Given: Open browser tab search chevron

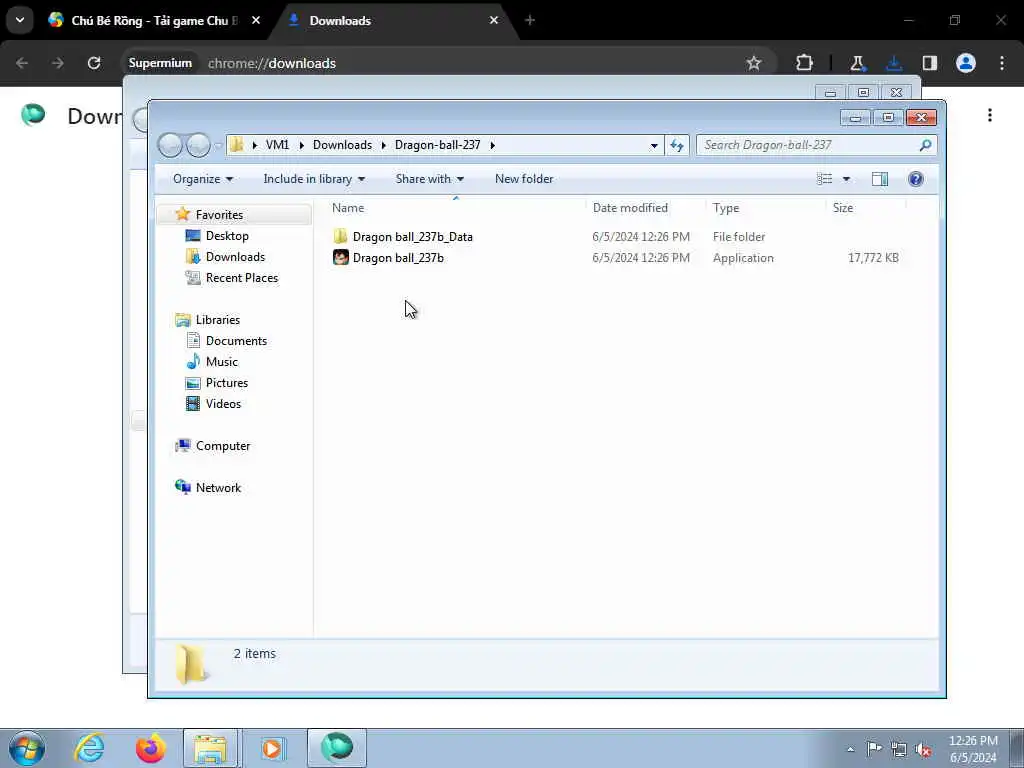Looking at the screenshot, I should 20,20.
